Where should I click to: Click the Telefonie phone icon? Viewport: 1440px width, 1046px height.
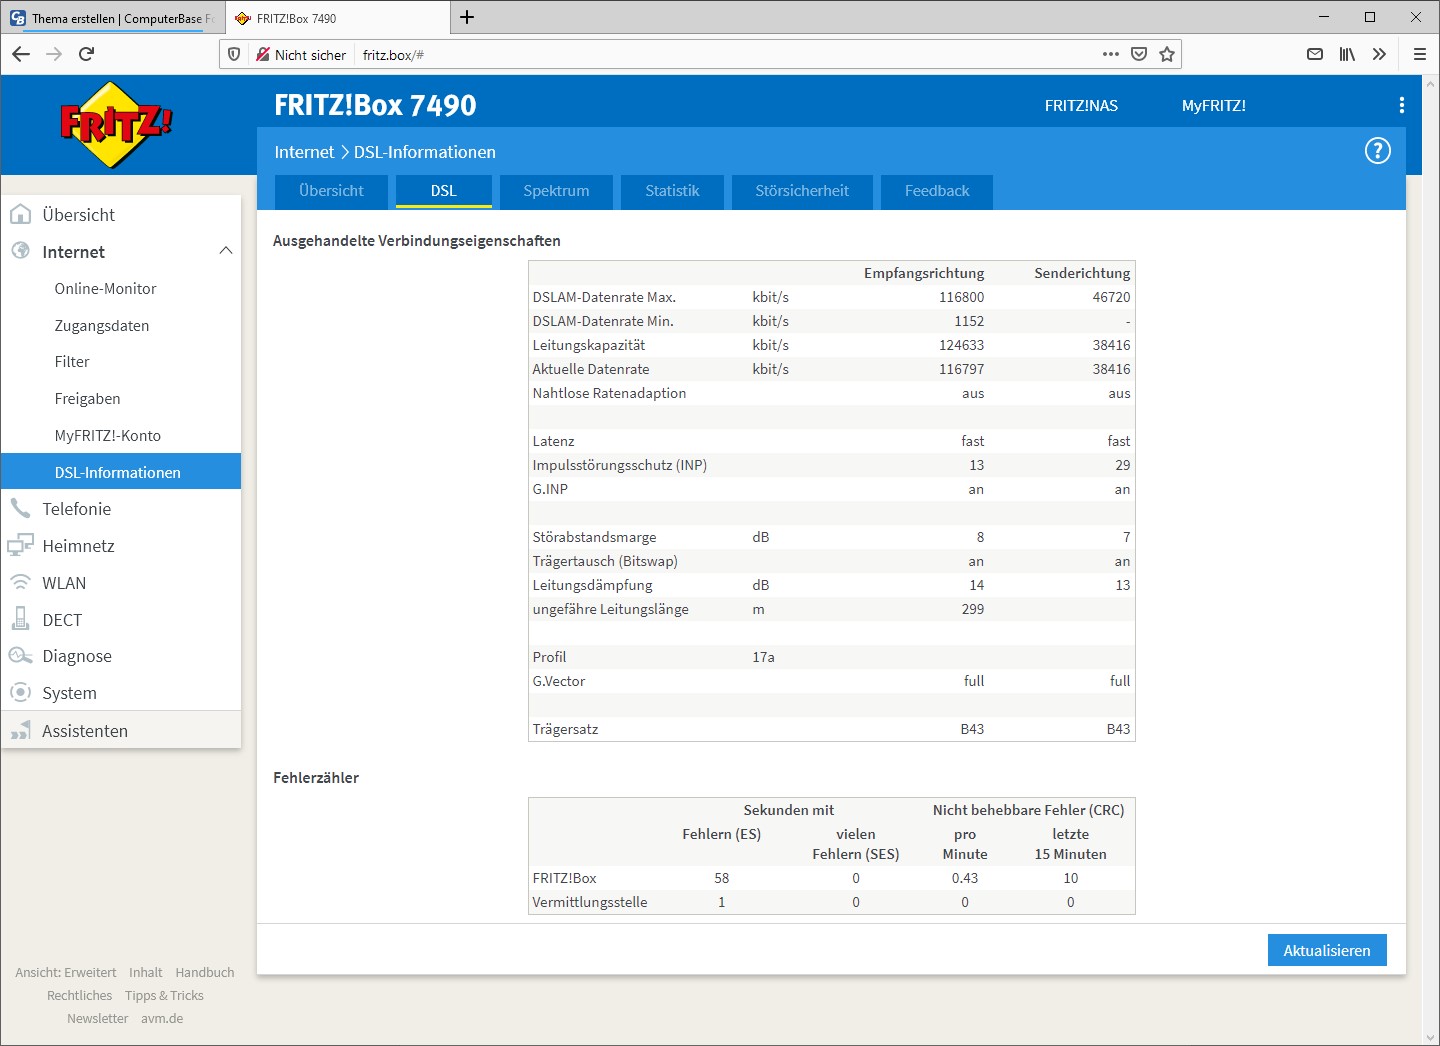(x=20, y=508)
